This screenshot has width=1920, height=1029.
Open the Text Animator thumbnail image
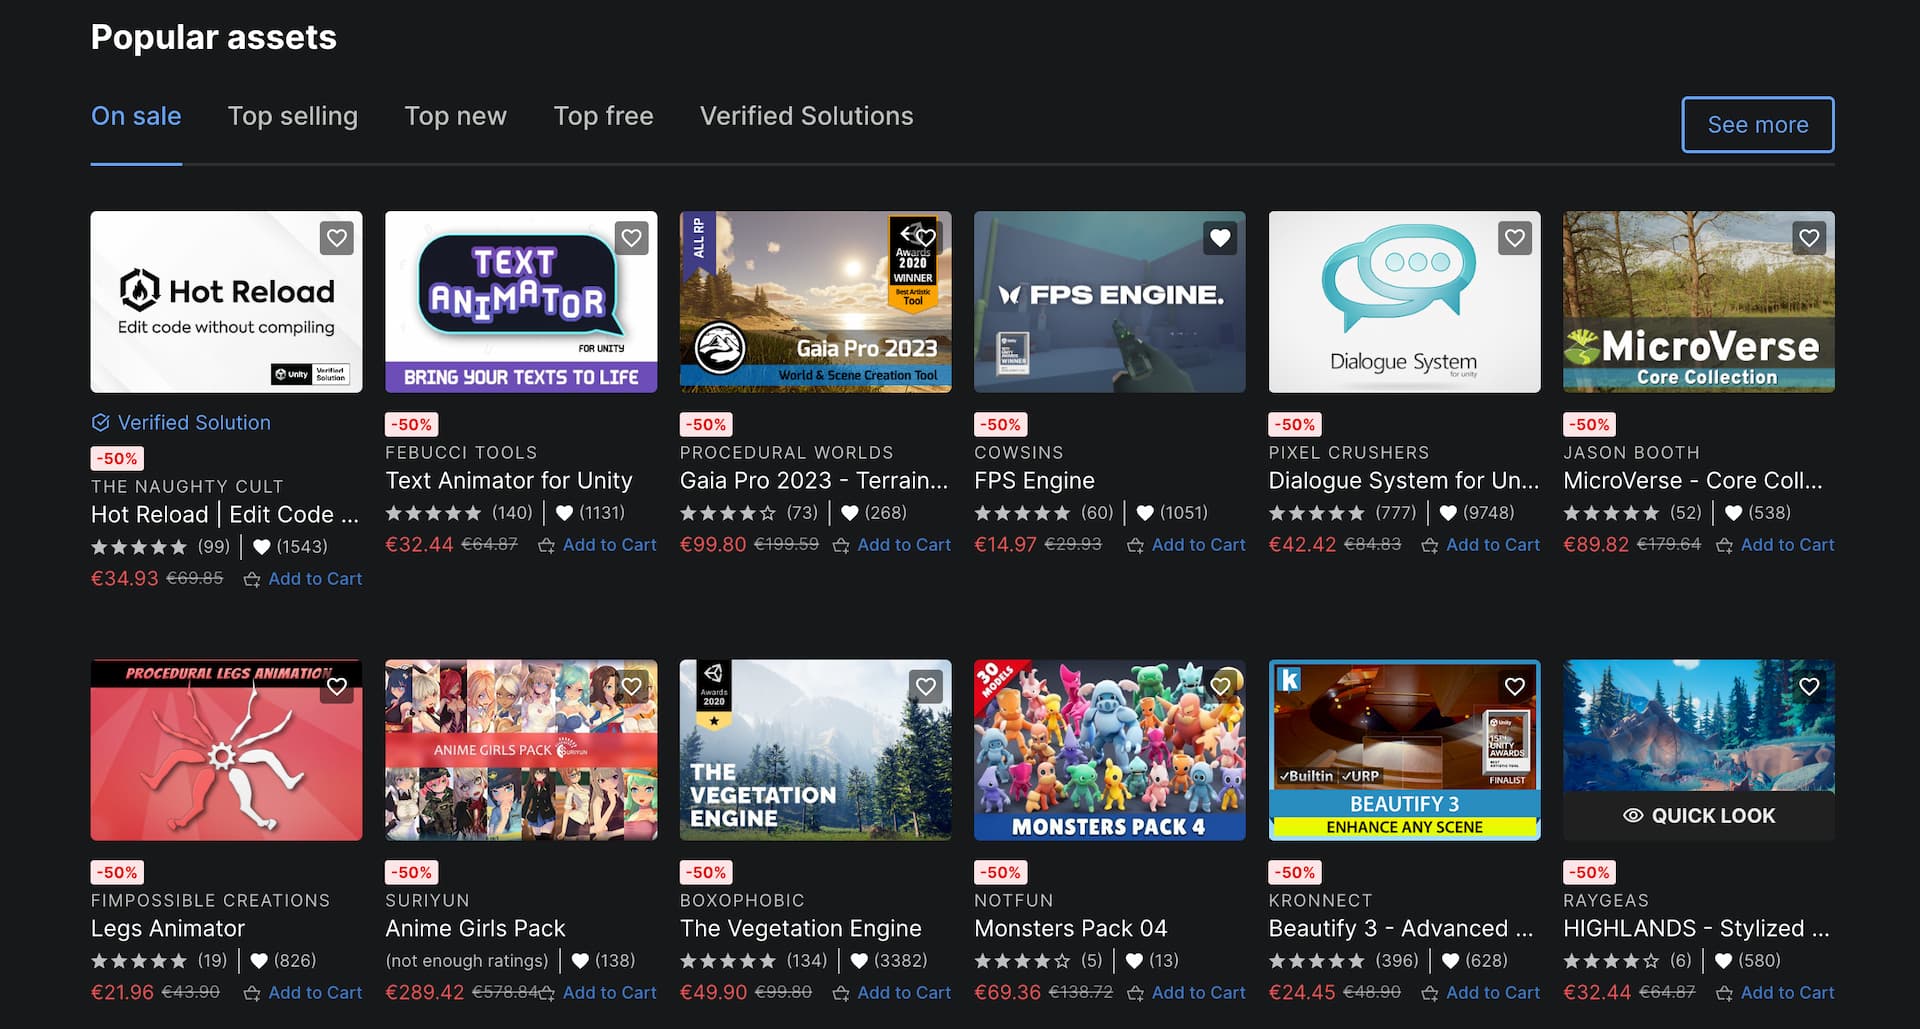click(521, 302)
